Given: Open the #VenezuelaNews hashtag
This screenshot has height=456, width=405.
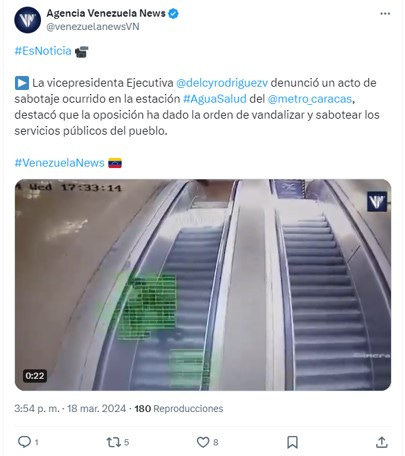Looking at the screenshot, I should click(x=59, y=163).
